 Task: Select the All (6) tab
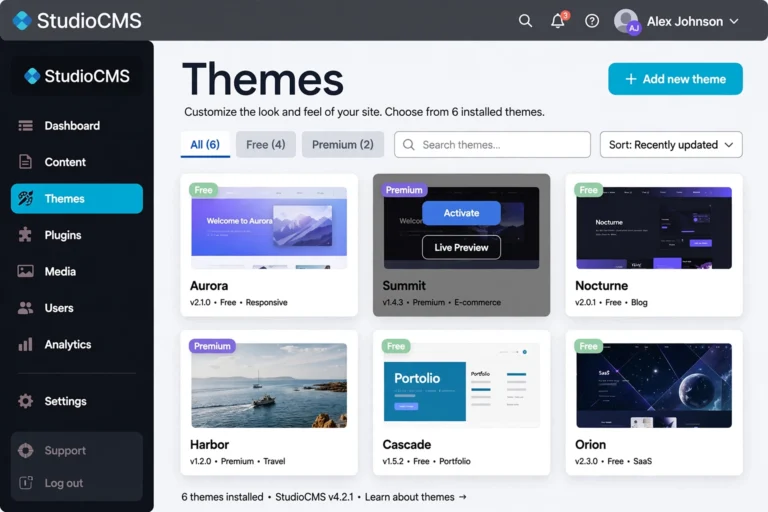[205, 145]
